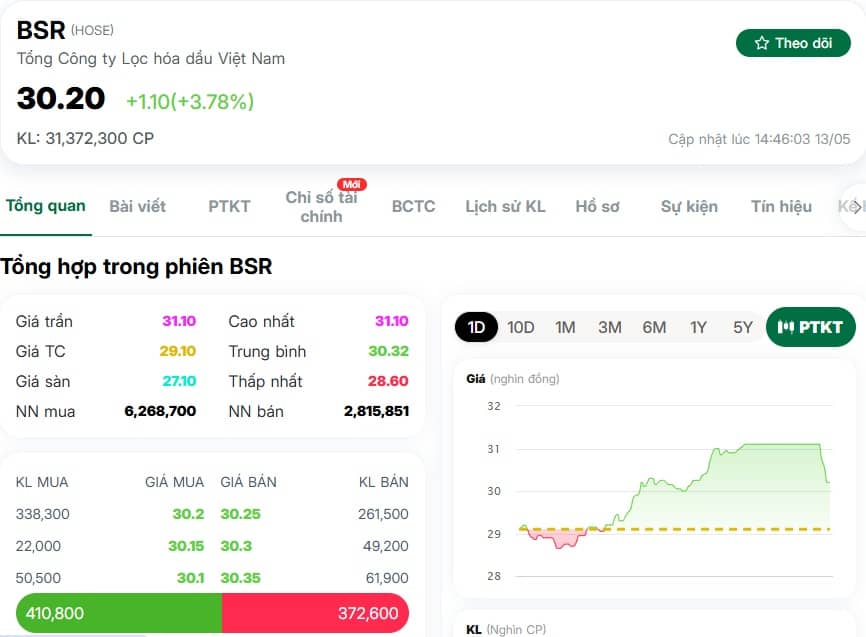Click the right arrow to show more tabs
Image resolution: width=866 pixels, height=637 pixels.
click(x=855, y=207)
